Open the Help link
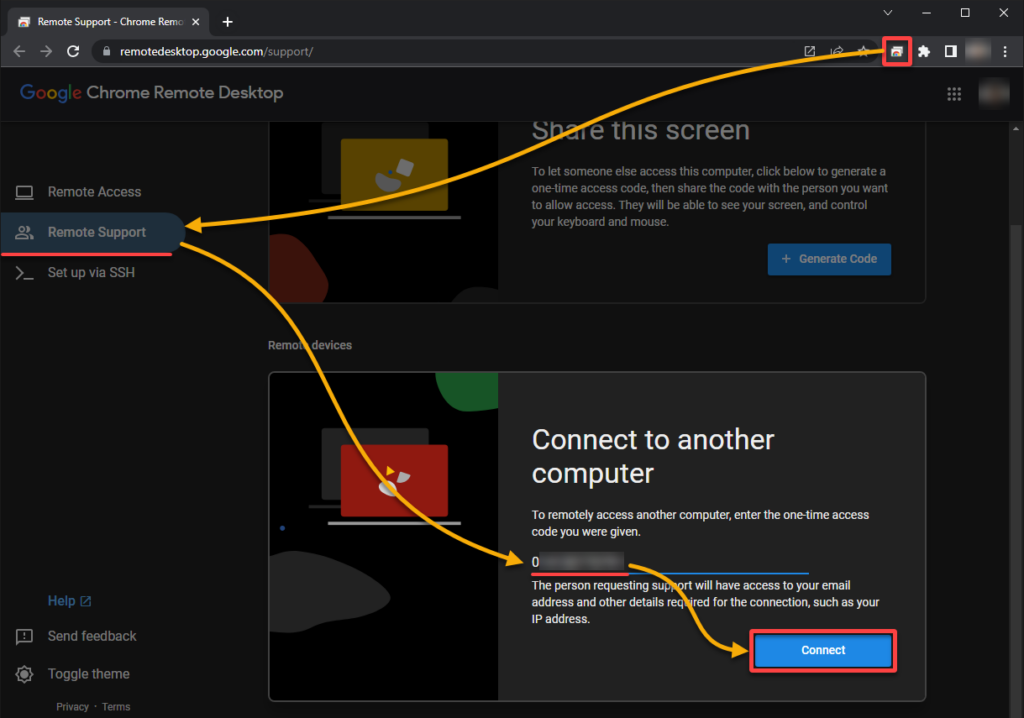 62,600
